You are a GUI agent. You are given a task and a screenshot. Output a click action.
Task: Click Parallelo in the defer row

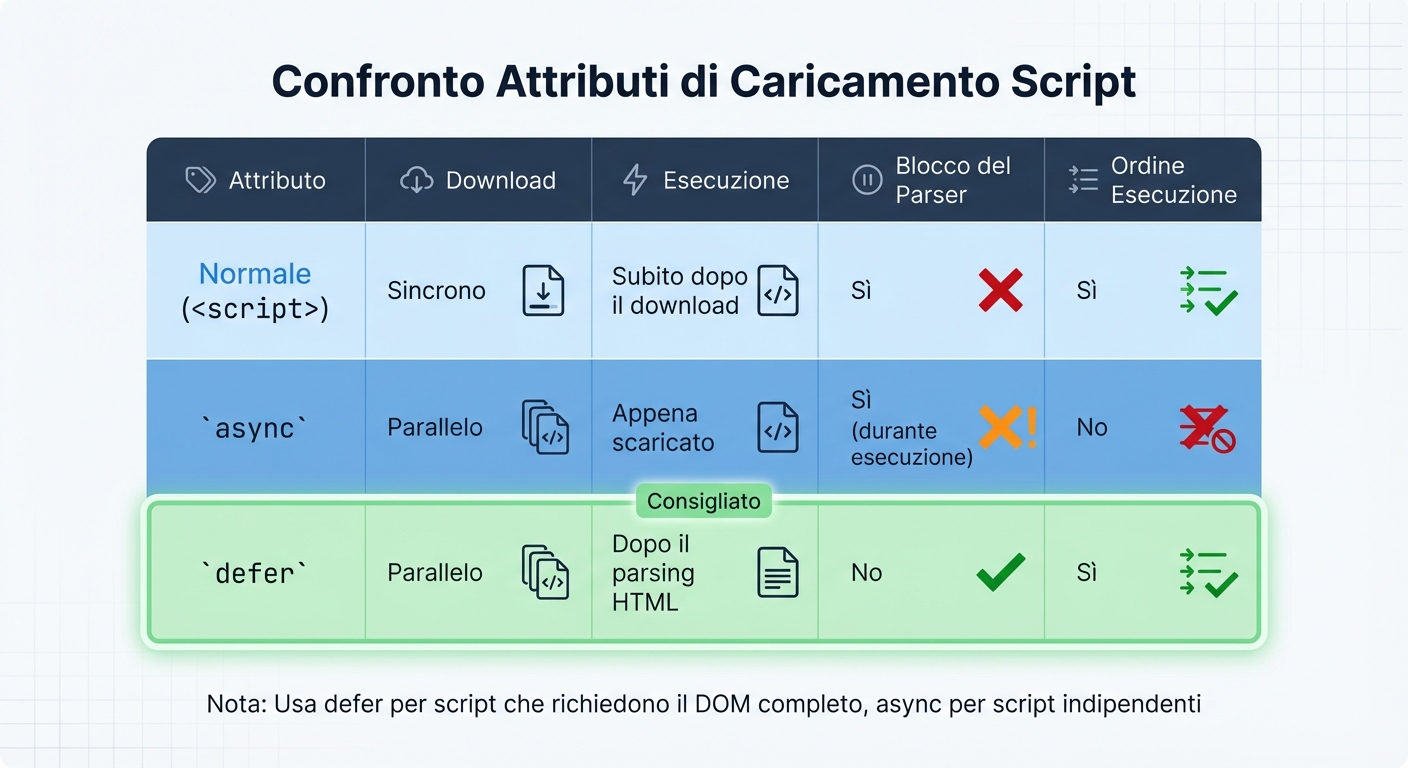point(435,572)
